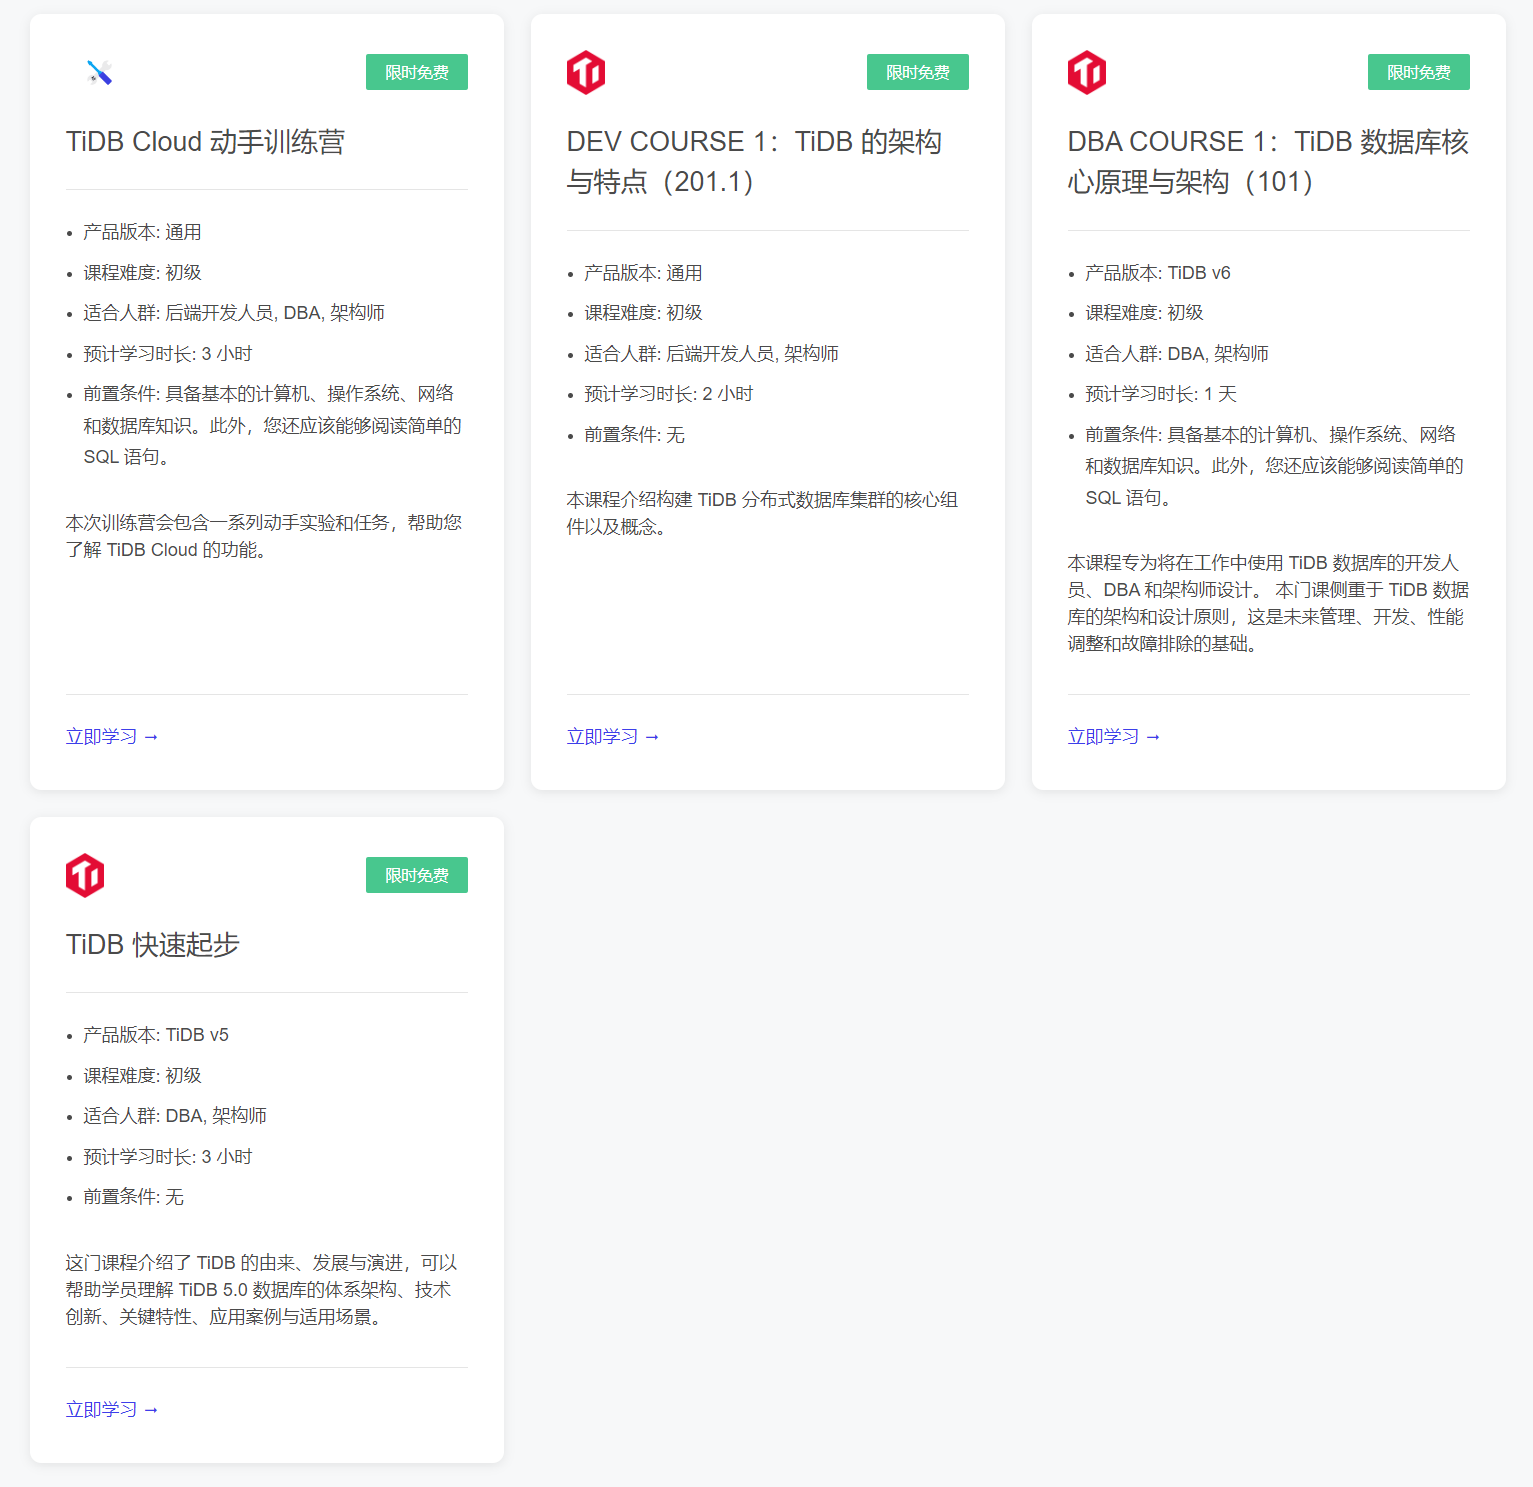
Task: Select the title TiDB 快速起步
Action: [153, 945]
